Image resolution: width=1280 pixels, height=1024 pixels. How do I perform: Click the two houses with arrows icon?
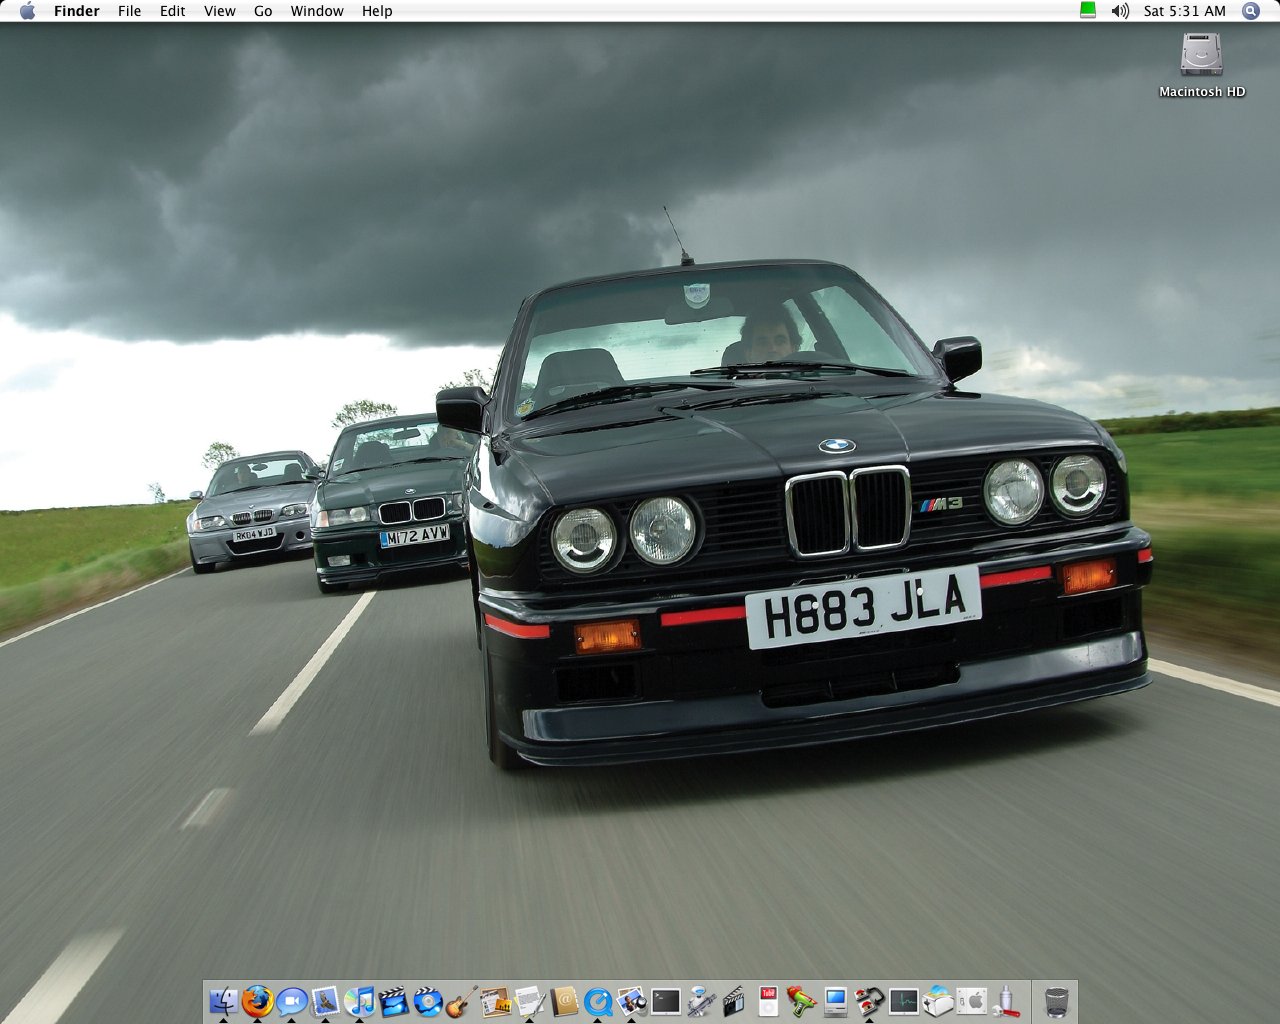point(869,1001)
